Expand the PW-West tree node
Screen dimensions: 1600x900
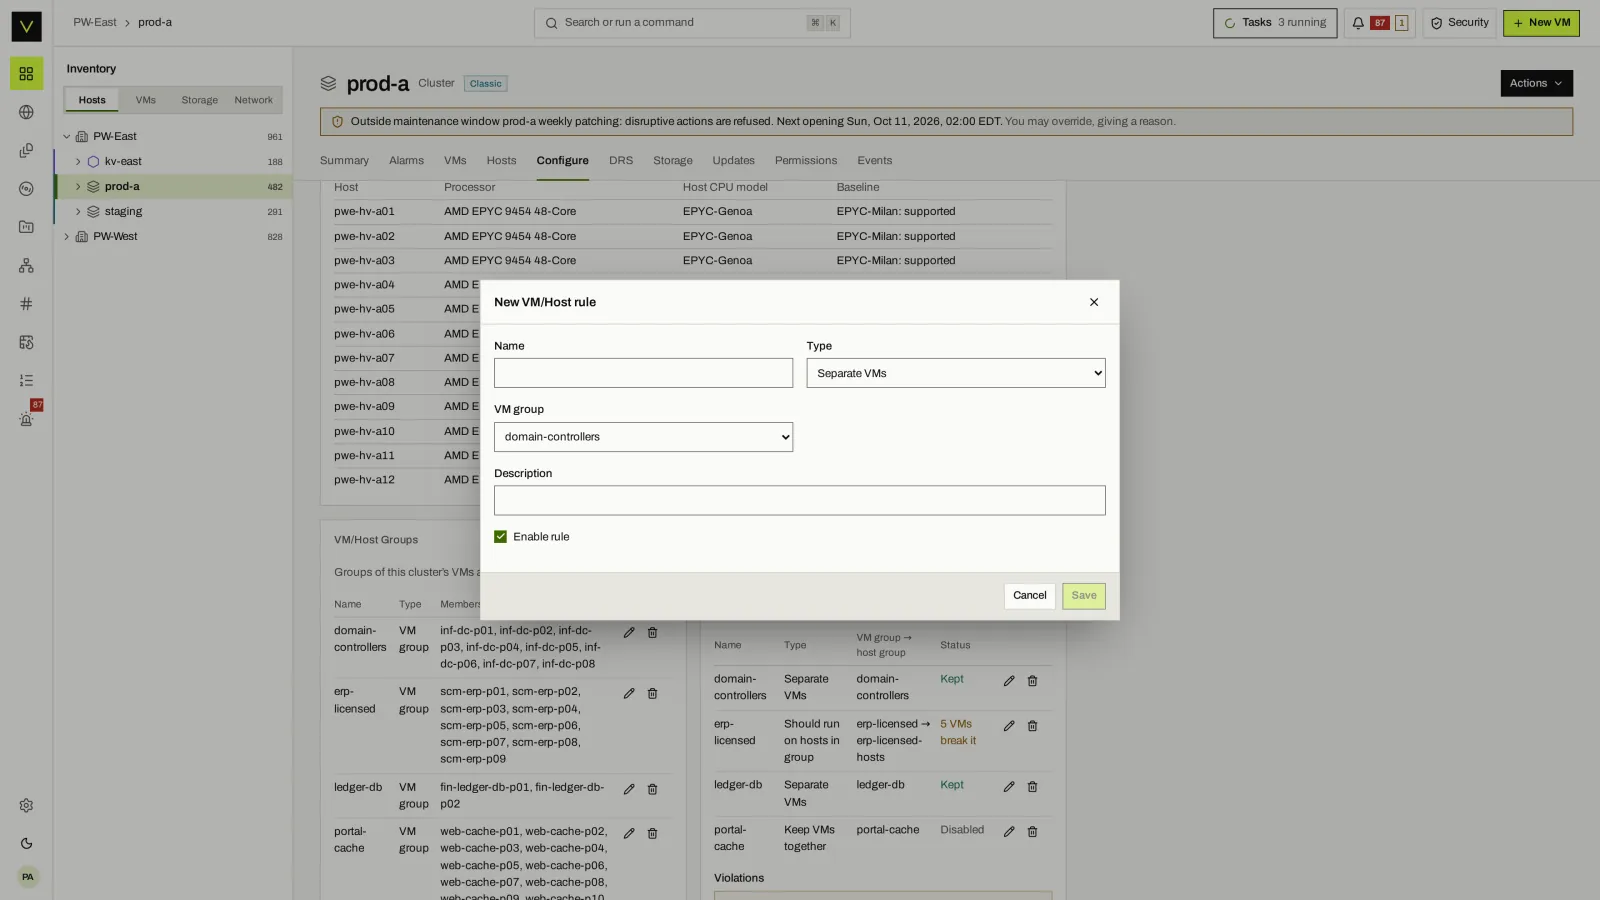(x=67, y=237)
